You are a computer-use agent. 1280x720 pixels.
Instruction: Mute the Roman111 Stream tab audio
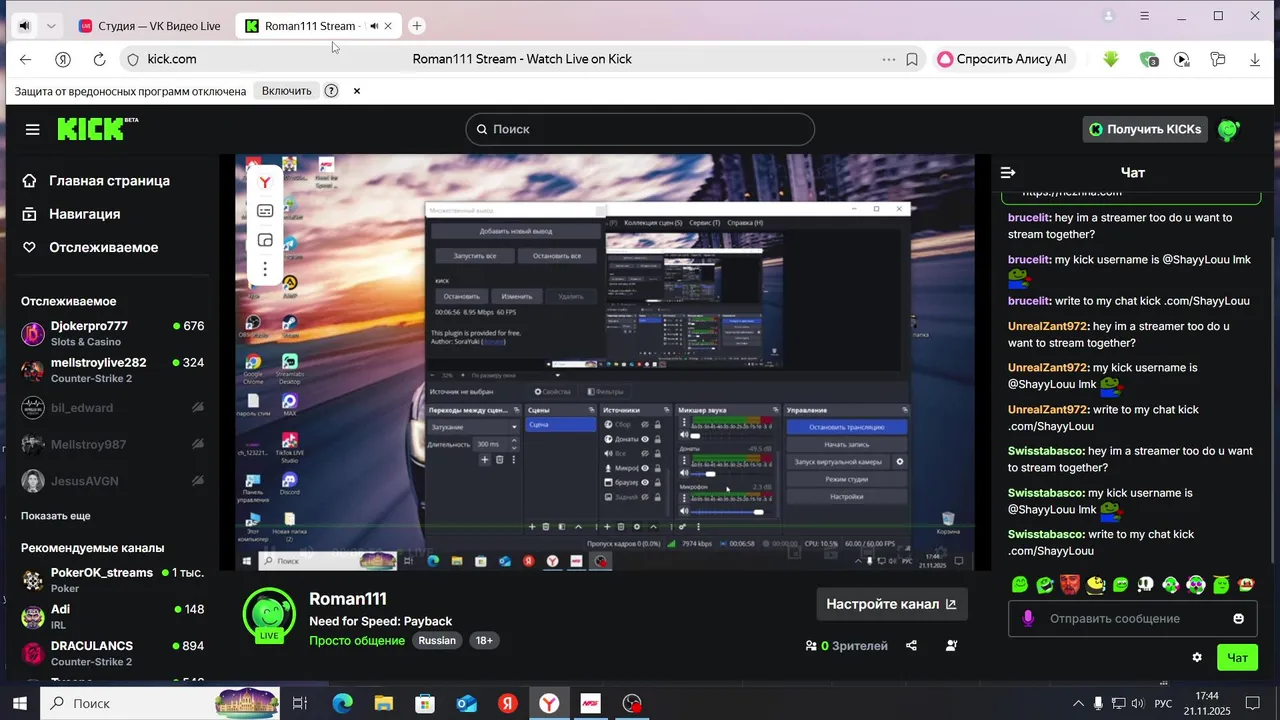[374, 26]
